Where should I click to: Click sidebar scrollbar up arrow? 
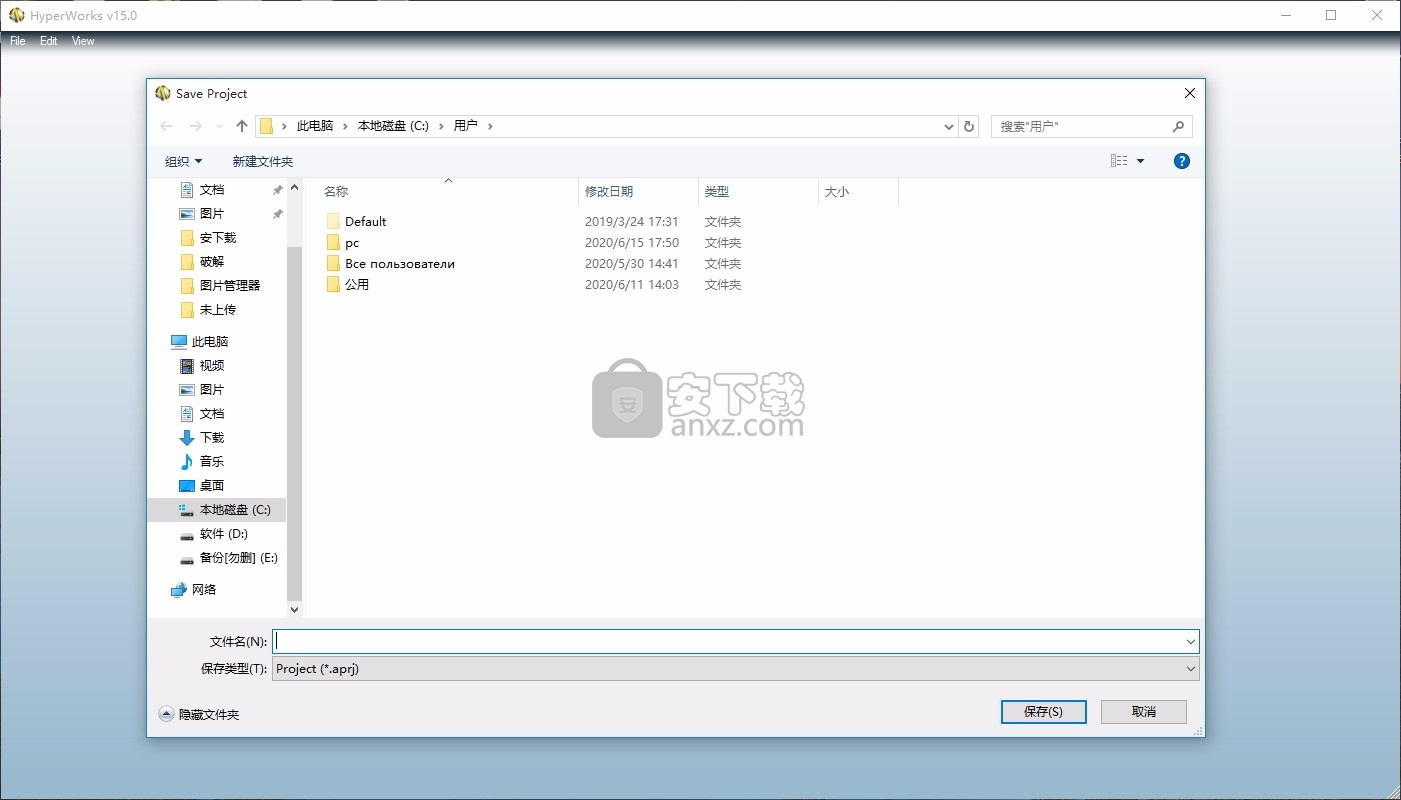pos(294,188)
